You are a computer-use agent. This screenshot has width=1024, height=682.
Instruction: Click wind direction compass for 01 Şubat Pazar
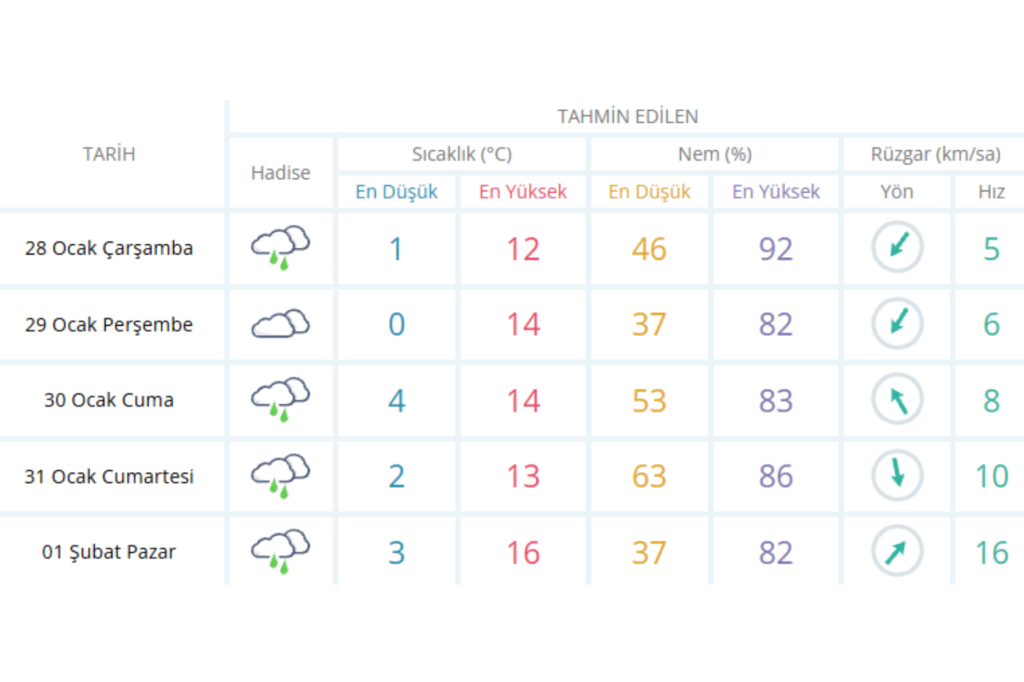tap(897, 552)
